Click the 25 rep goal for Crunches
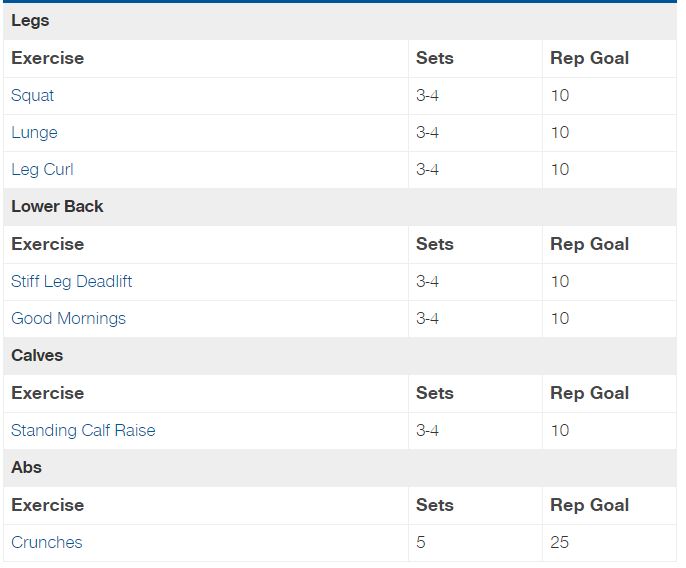The height and width of the screenshot is (568, 686). [560, 543]
